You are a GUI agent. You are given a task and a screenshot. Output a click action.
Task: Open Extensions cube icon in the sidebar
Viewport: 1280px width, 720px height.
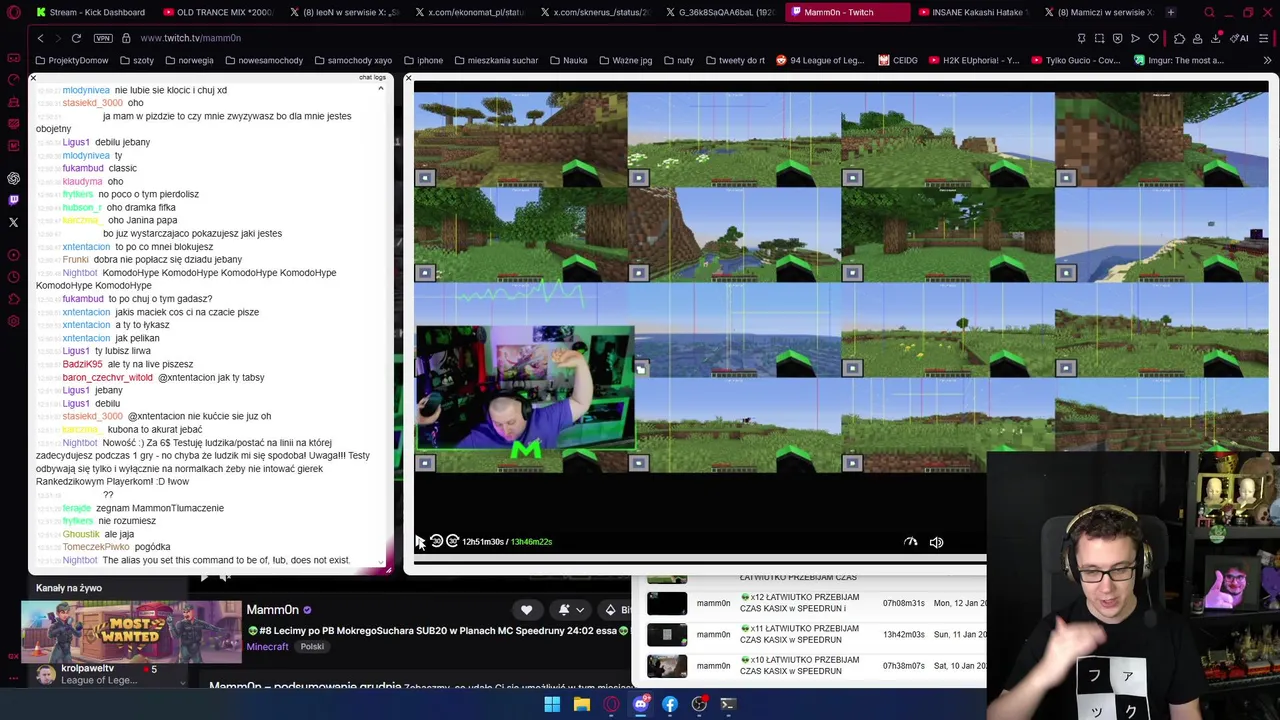[13, 299]
